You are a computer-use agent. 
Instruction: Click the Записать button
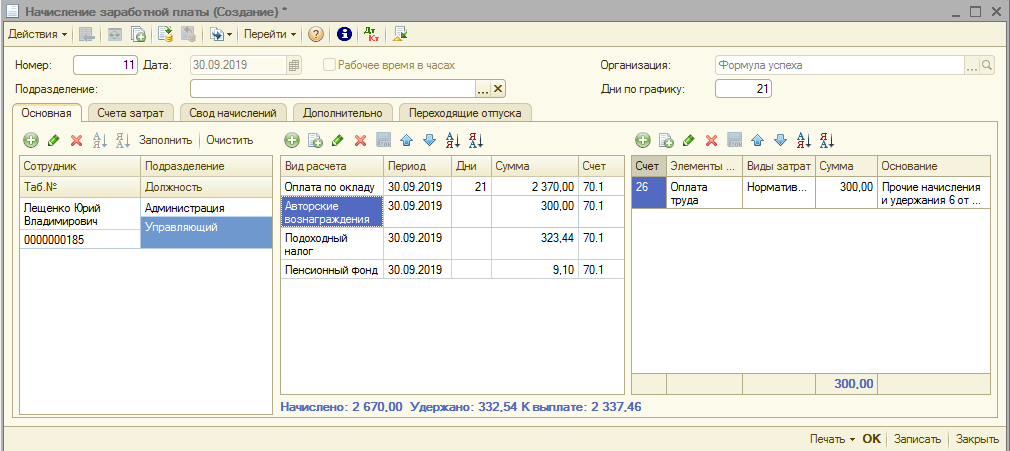click(917, 439)
